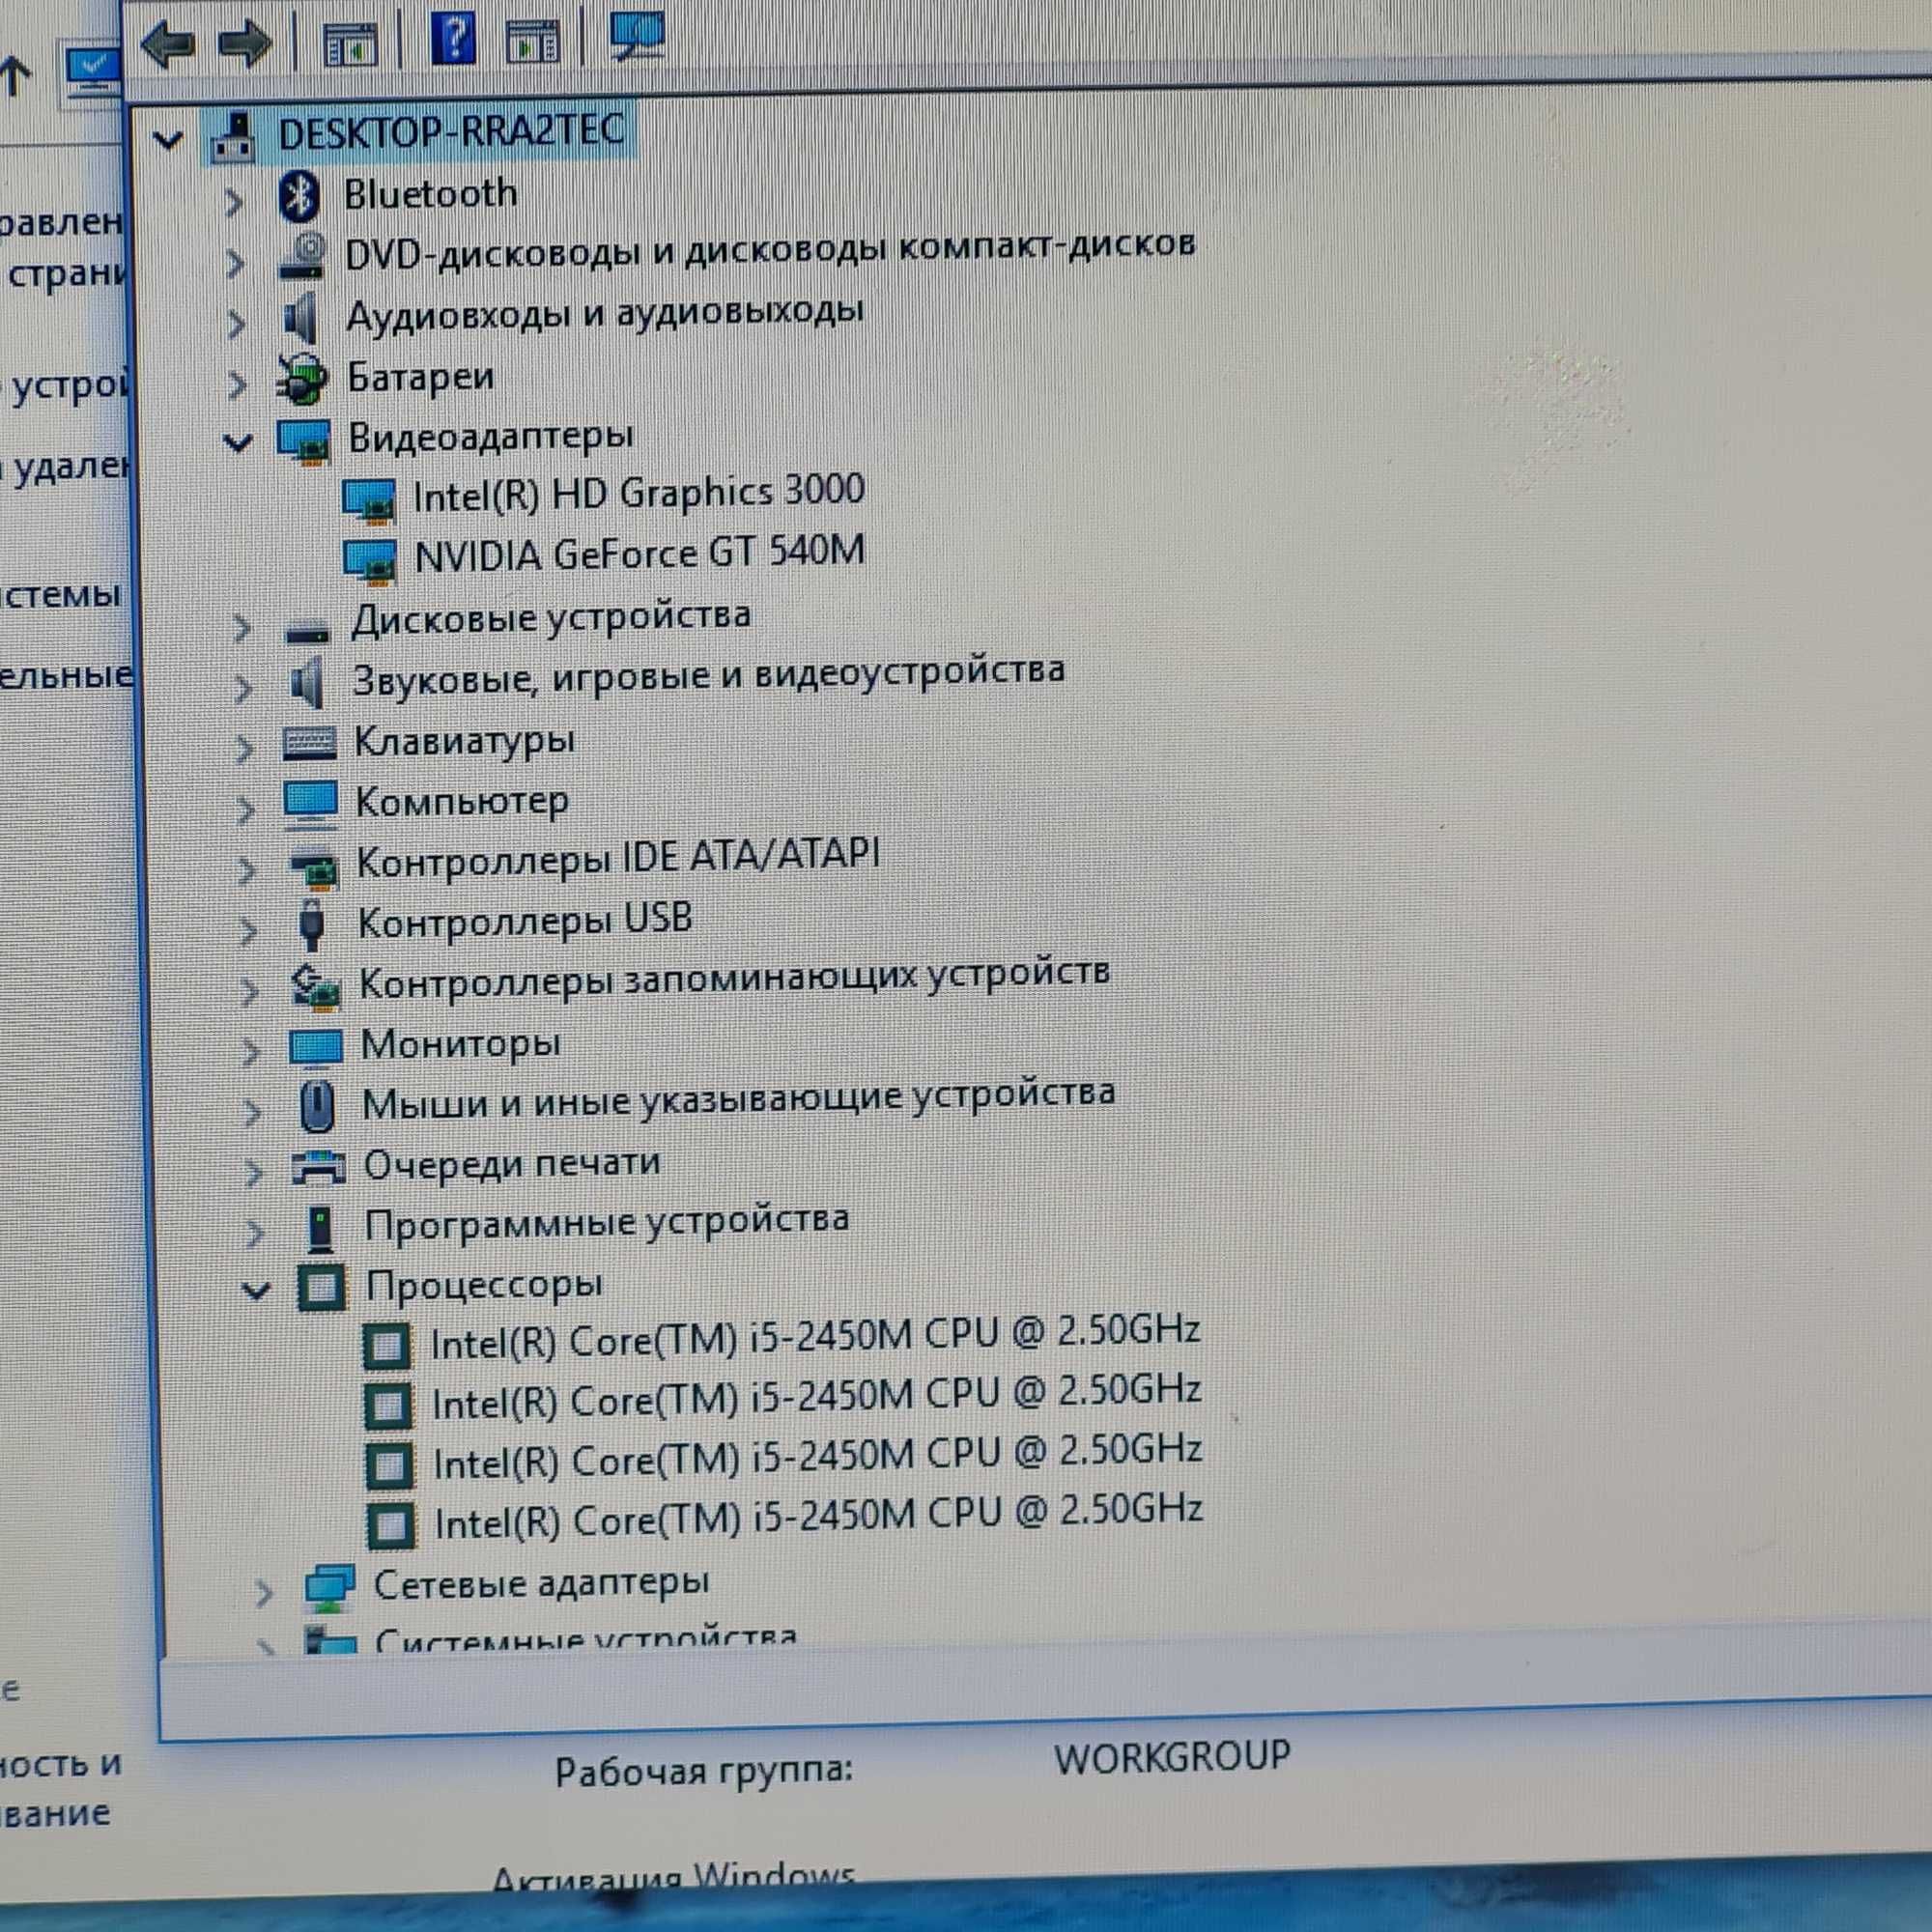Viewport: 1932px width, 1932px height.
Task: Click the Клавиатуры keyboard icon
Action: 309,742
